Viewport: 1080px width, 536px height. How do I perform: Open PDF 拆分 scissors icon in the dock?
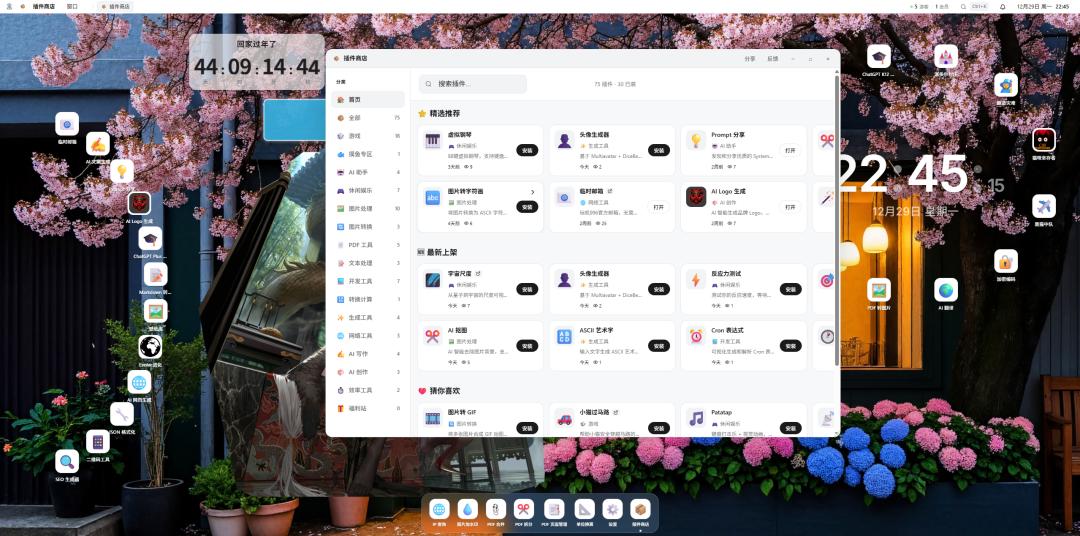point(523,509)
